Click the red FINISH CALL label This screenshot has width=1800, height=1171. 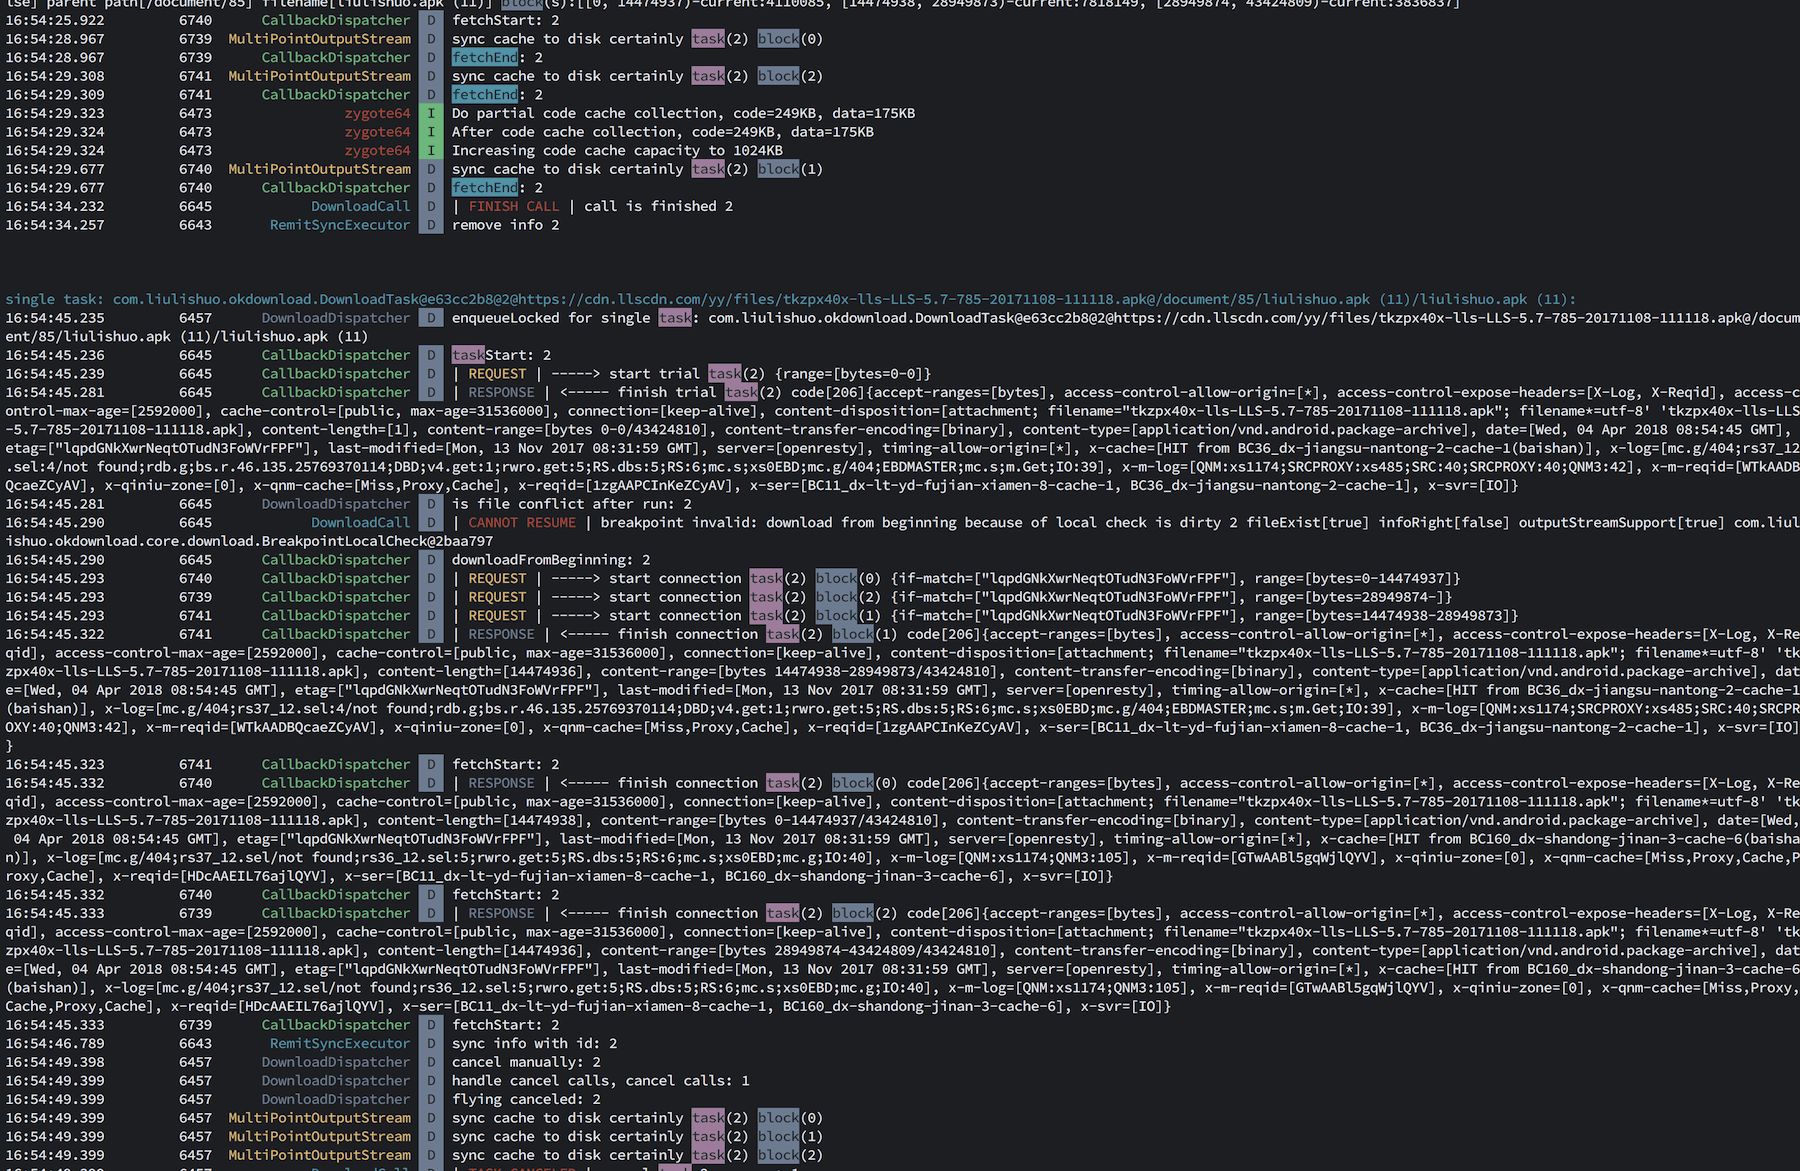[x=513, y=206]
